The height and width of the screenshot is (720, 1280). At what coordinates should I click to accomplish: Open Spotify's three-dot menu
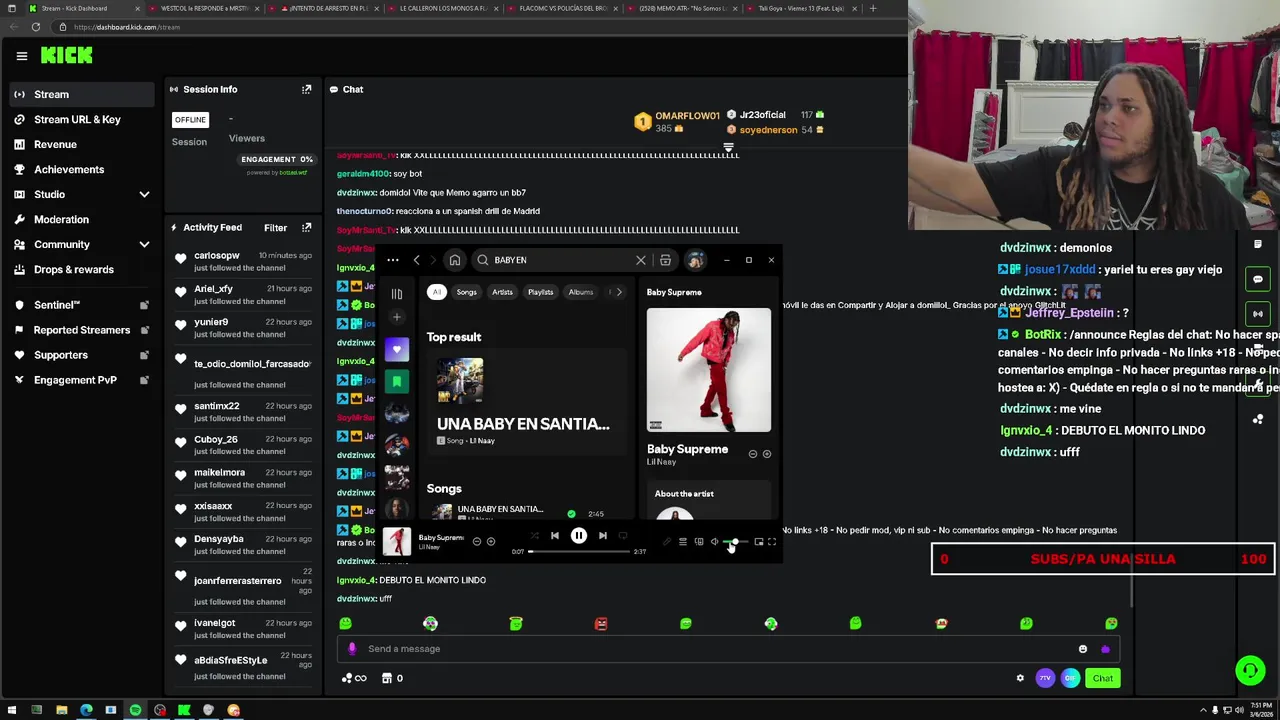coord(392,260)
